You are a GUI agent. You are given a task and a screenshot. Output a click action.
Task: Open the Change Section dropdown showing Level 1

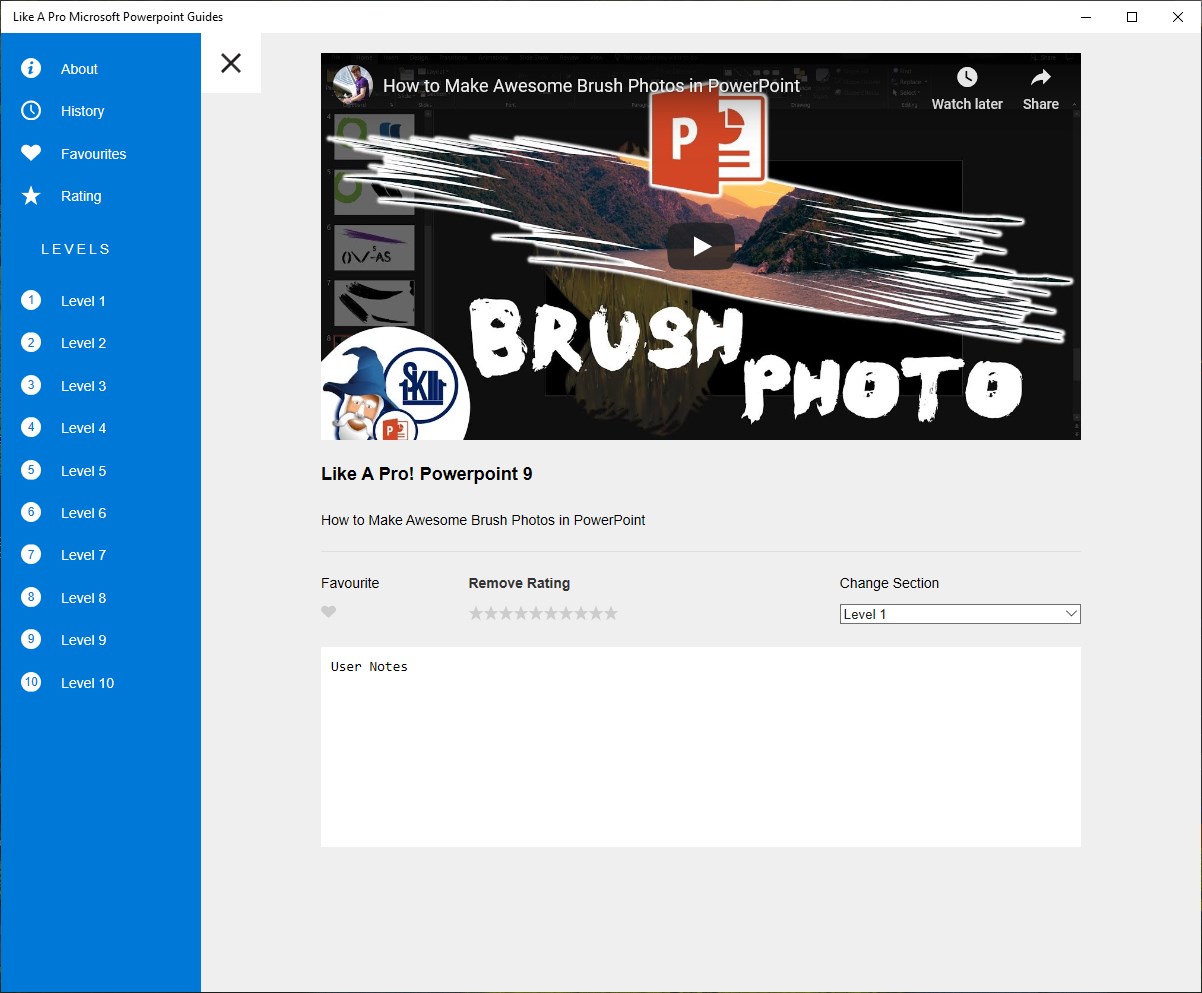(960, 614)
